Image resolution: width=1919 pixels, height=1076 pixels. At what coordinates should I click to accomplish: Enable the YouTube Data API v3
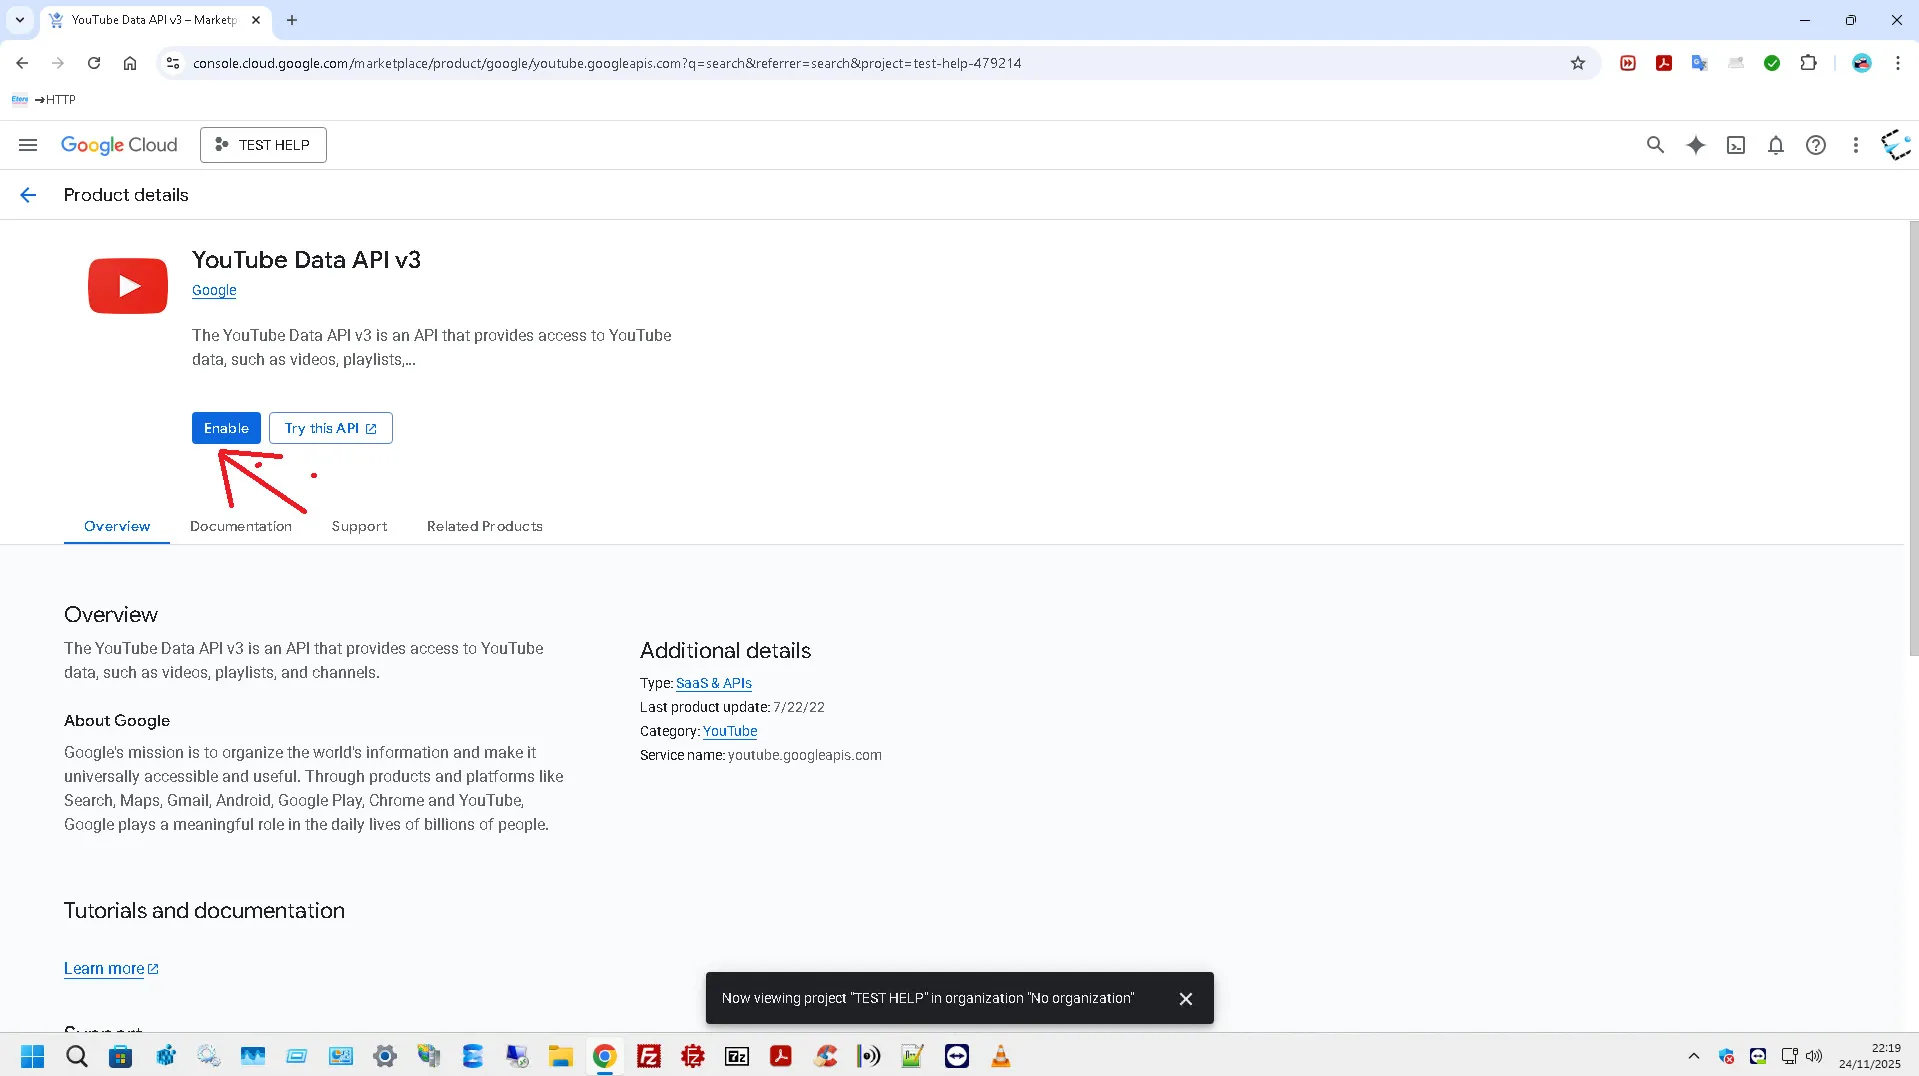point(226,428)
